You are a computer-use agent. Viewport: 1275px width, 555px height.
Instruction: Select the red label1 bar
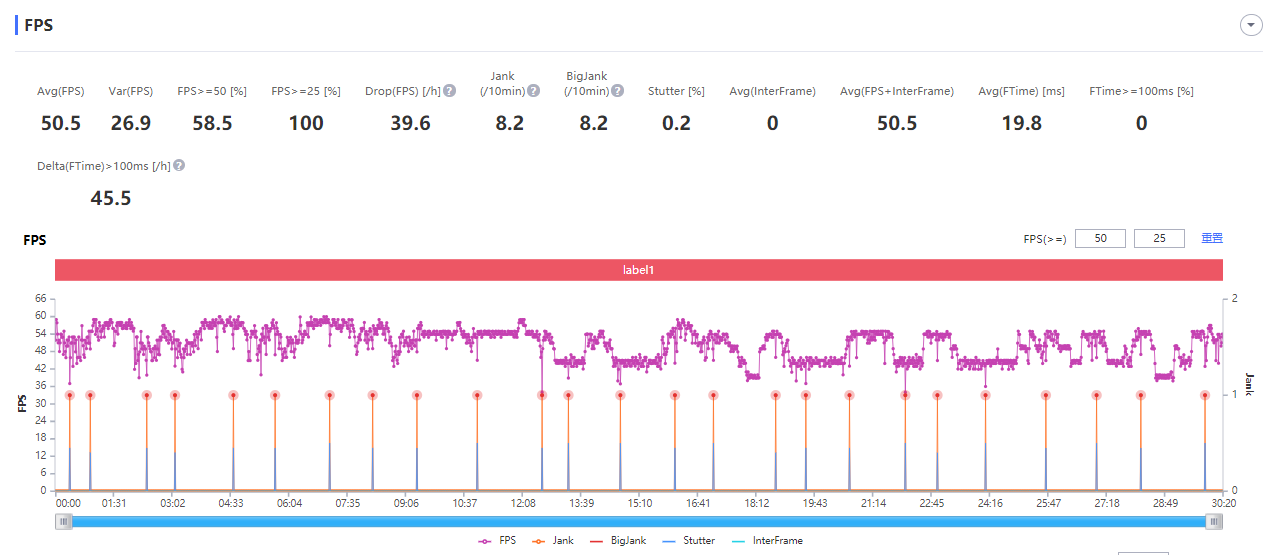click(639, 270)
